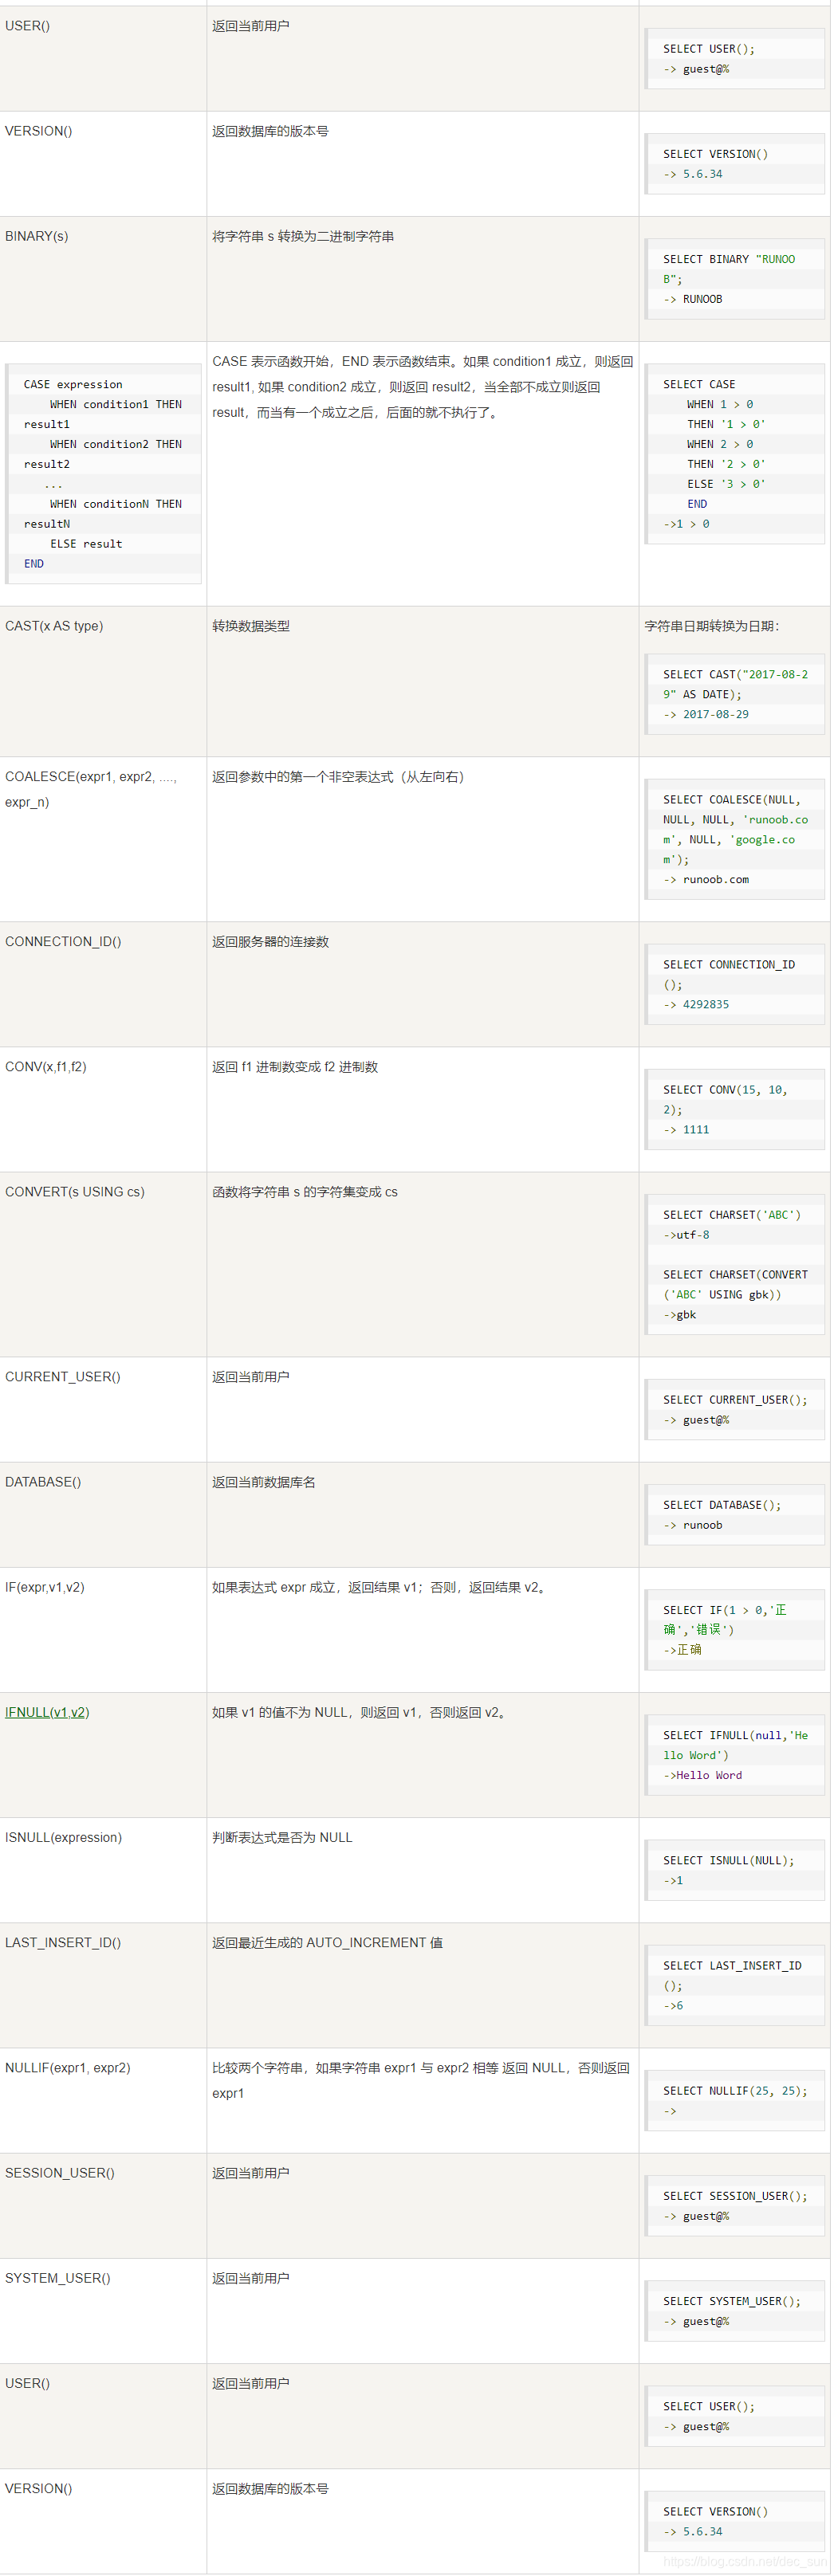The height and width of the screenshot is (2576, 834).
Task: Click result '-> 1111'
Action: click(x=686, y=1129)
